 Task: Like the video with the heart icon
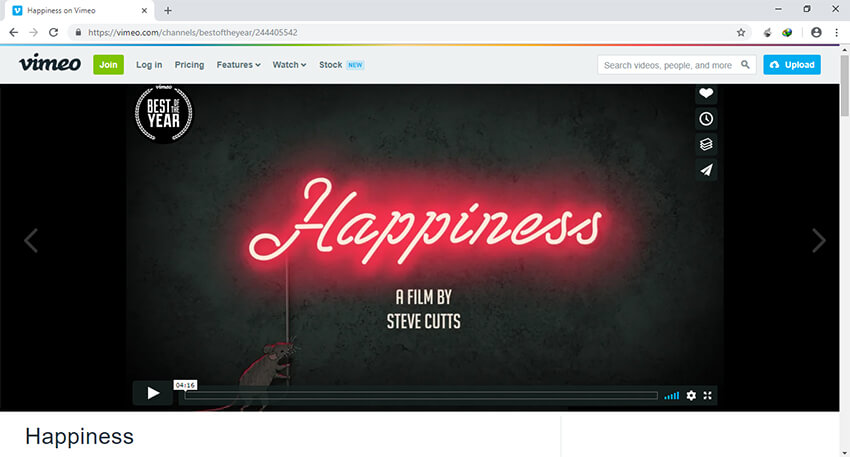[x=706, y=93]
